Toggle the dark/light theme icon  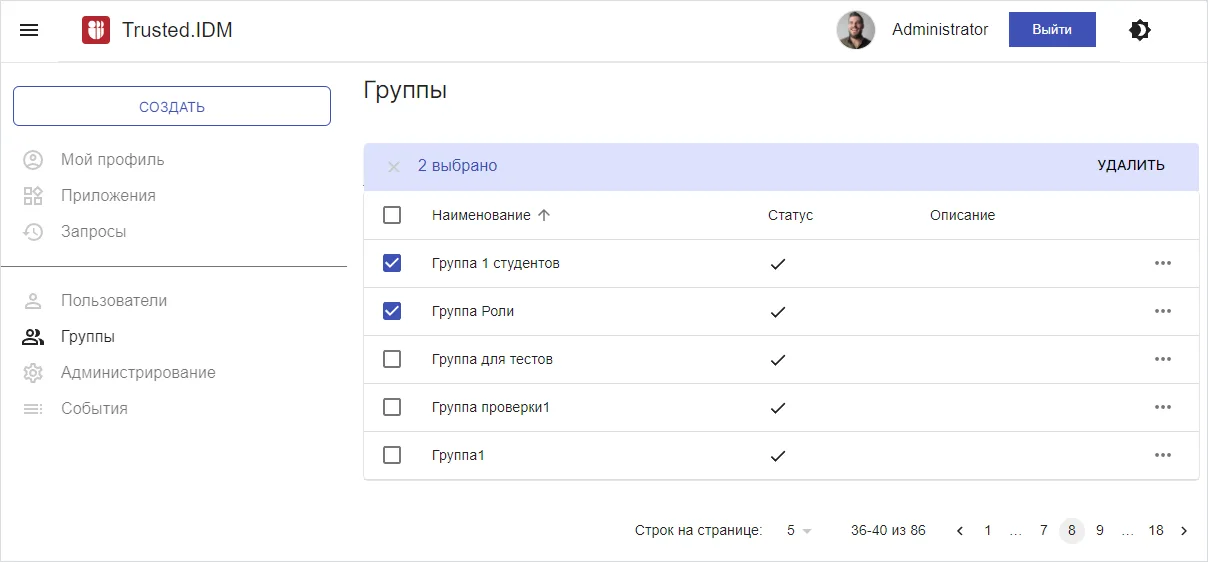[1139, 30]
